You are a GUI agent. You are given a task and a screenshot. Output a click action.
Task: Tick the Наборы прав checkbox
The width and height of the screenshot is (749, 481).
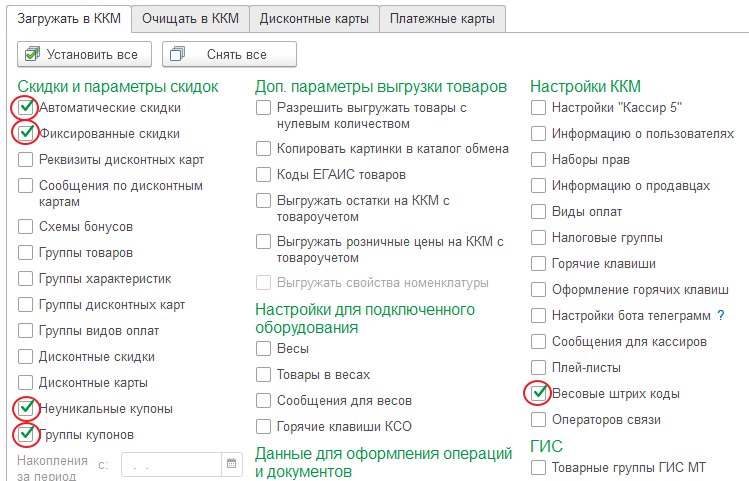click(538, 159)
